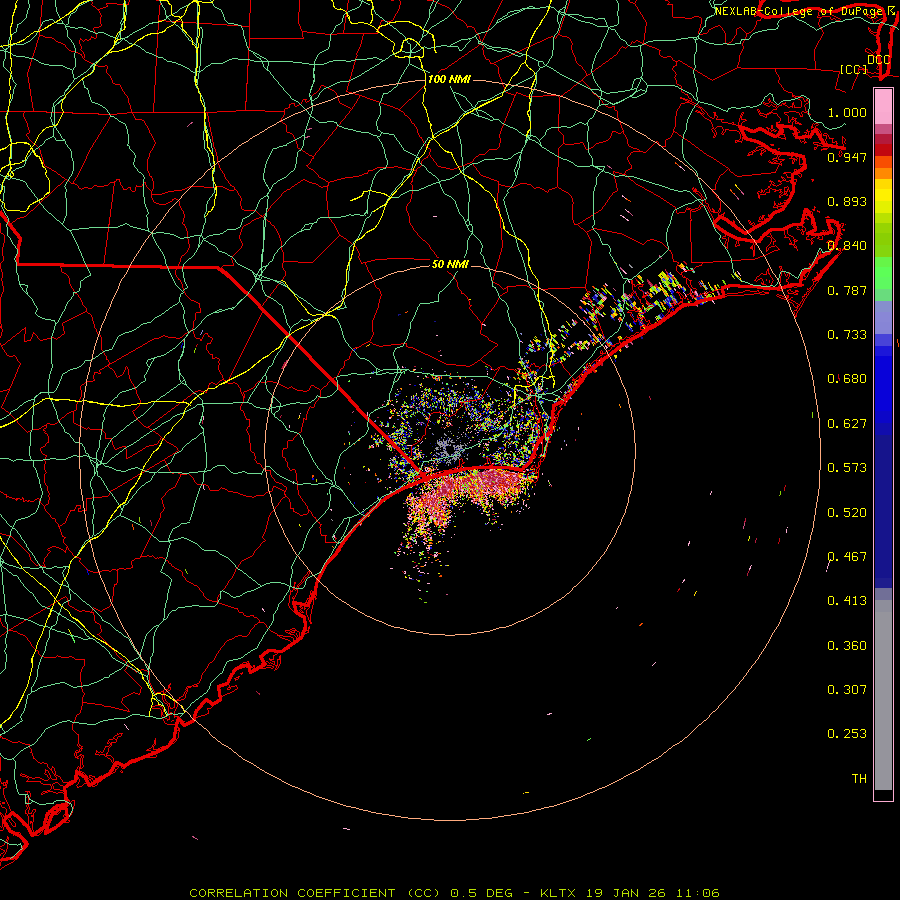Click the 0.5 DEG elevation in caption
Screen dimensions: 900x900
click(484, 893)
